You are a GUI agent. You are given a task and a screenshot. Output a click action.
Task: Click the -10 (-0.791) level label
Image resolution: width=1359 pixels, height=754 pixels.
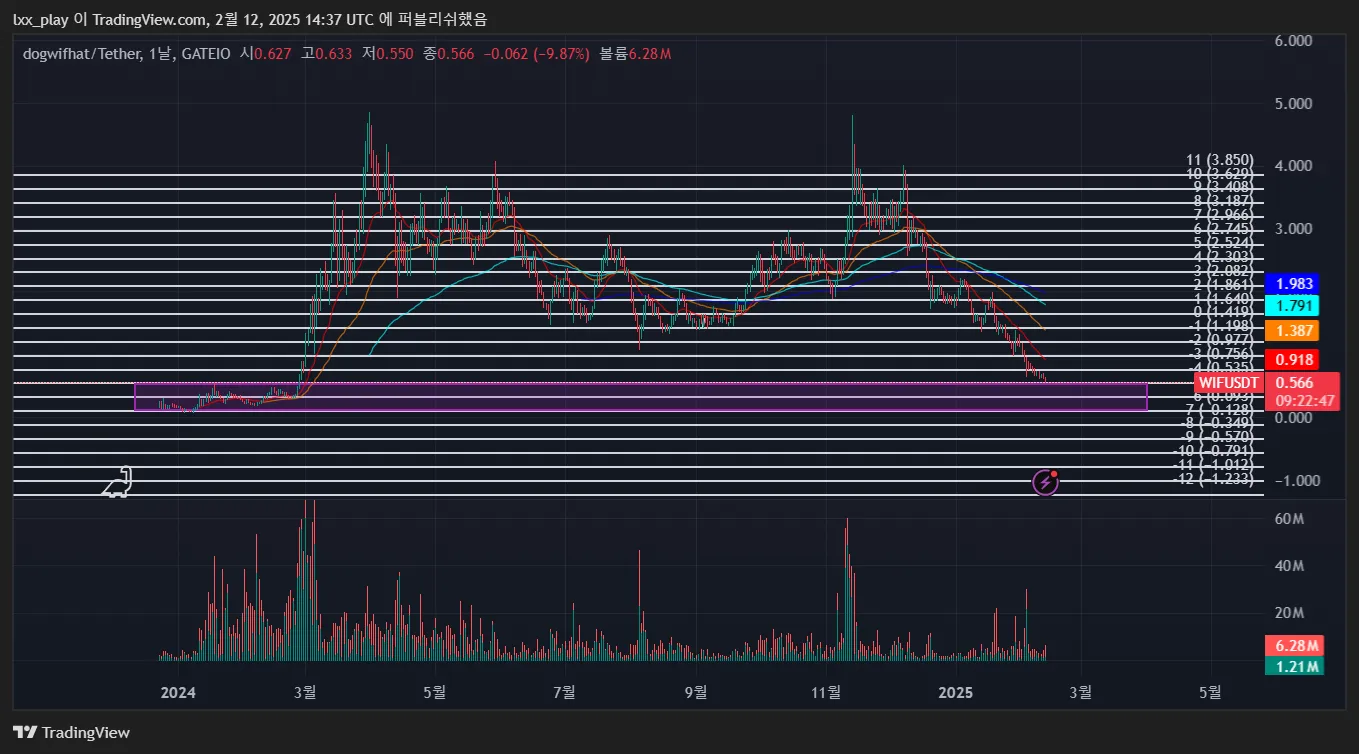pos(1213,451)
